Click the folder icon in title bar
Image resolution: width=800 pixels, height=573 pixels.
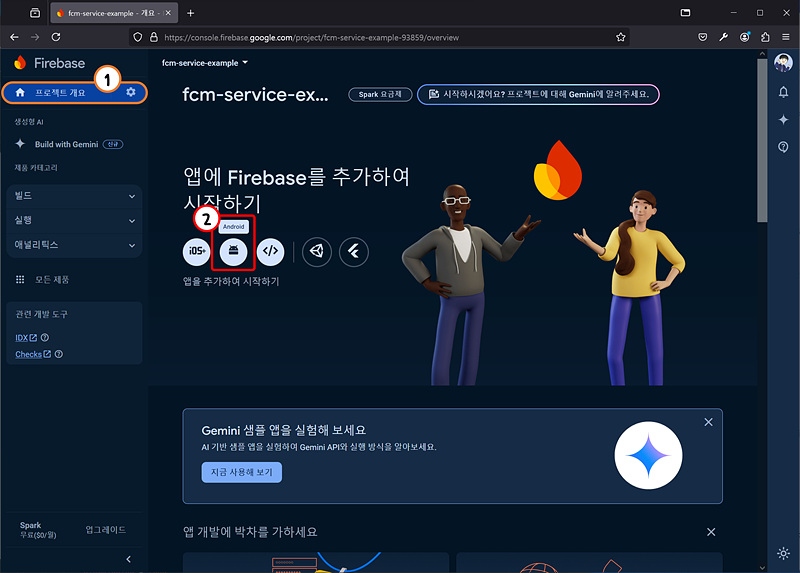point(685,13)
